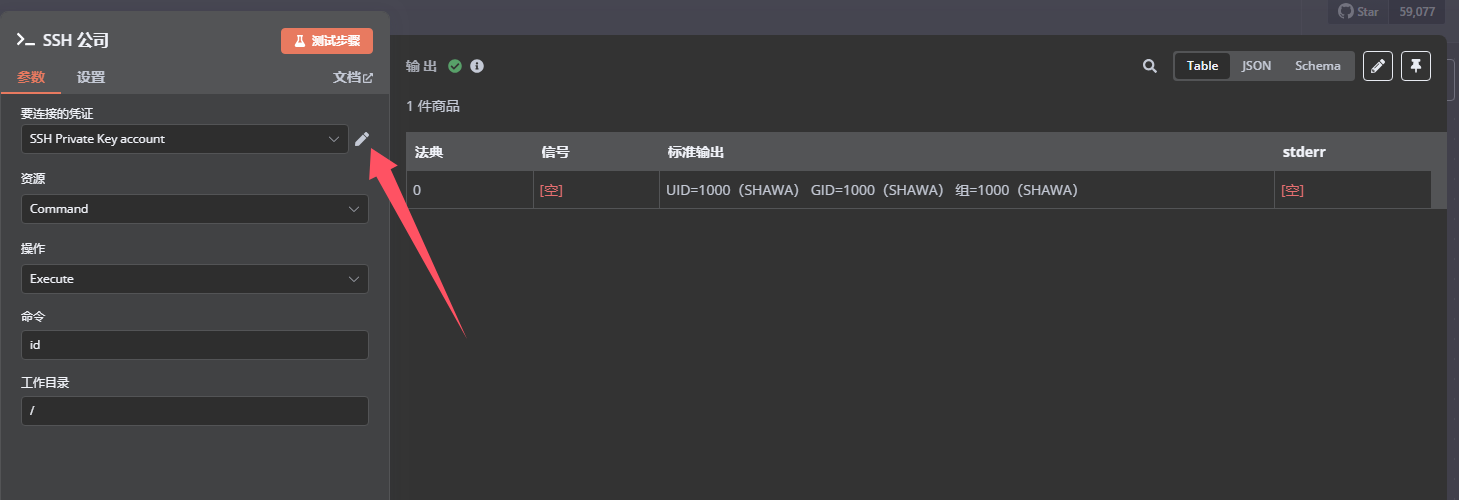The image size is (1459, 500).
Task: Switch to the 设置 tab
Action: 91,77
